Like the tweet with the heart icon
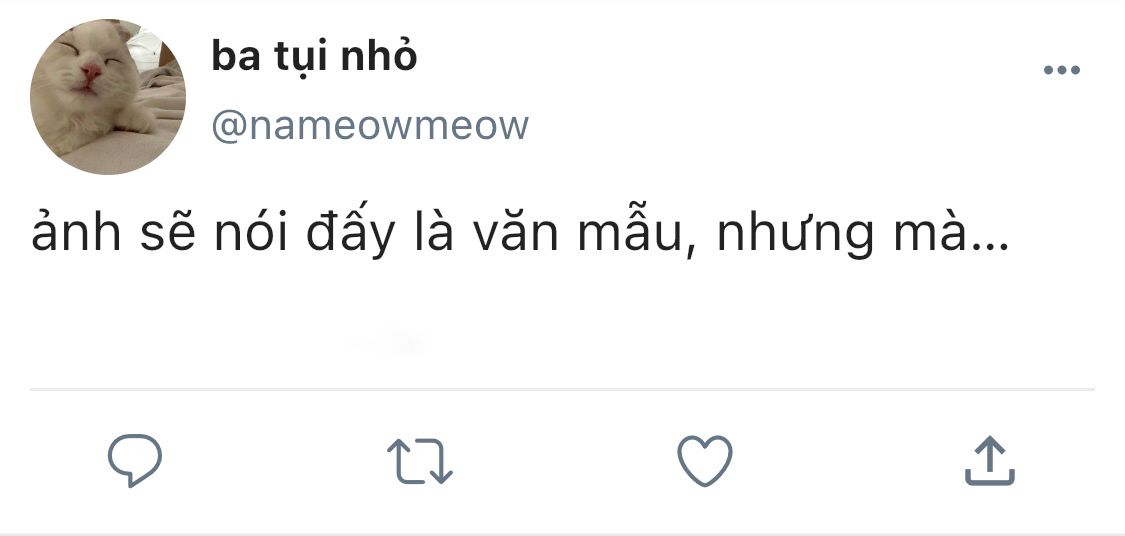The height and width of the screenshot is (536, 1125). click(x=705, y=461)
